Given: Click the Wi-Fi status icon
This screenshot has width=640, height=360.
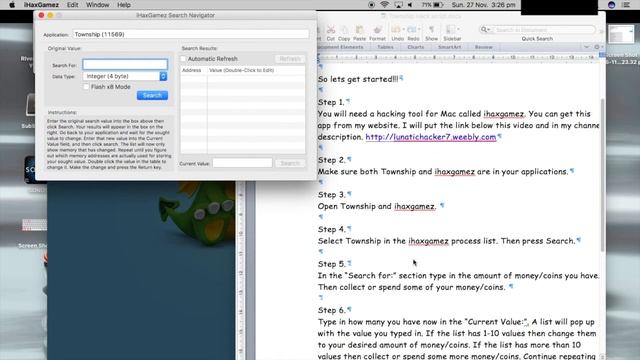Looking at the screenshot, I should click(x=384, y=5).
